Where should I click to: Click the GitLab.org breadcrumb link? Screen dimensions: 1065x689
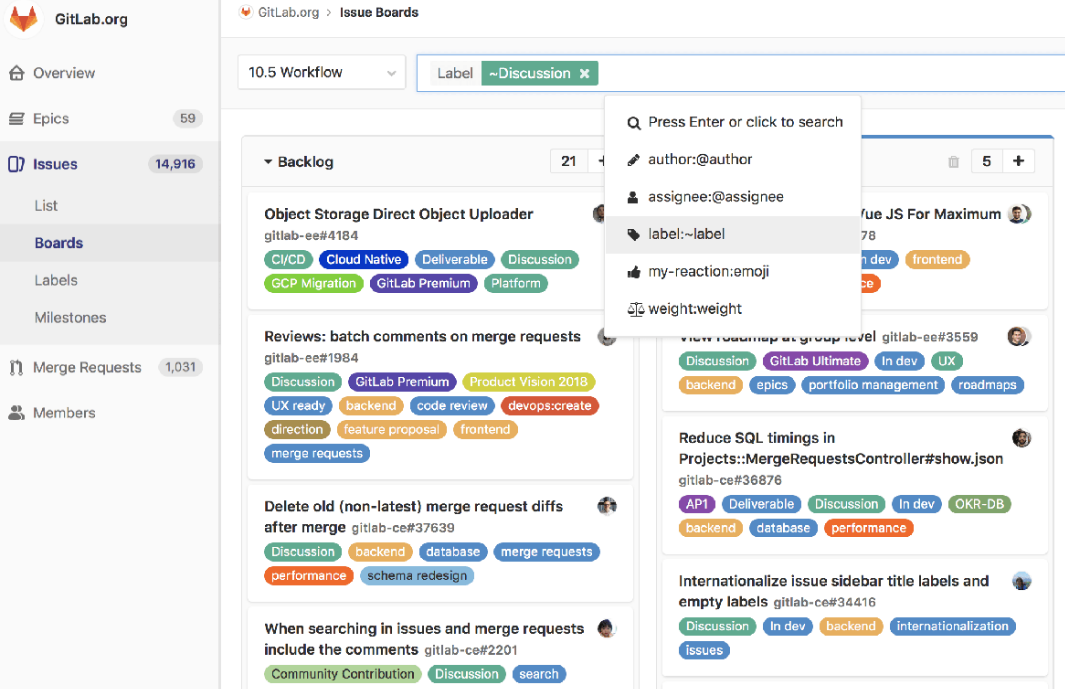[289, 12]
